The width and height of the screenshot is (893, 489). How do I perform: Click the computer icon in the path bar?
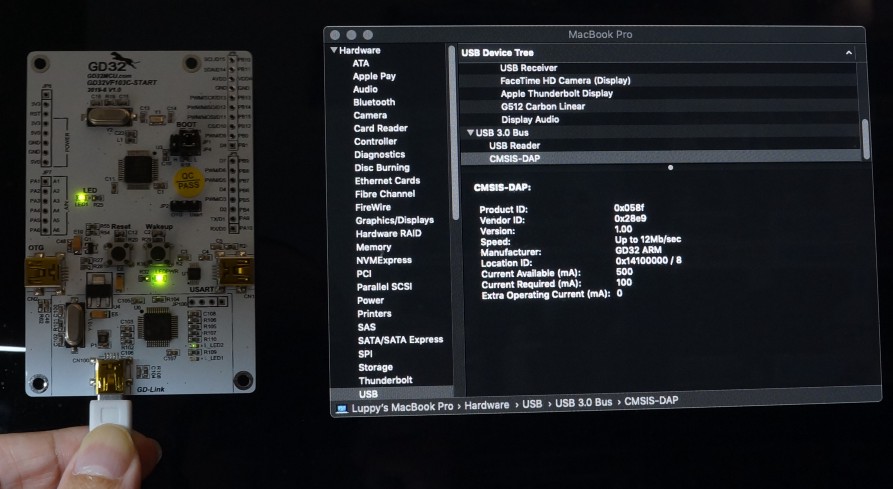pos(342,408)
